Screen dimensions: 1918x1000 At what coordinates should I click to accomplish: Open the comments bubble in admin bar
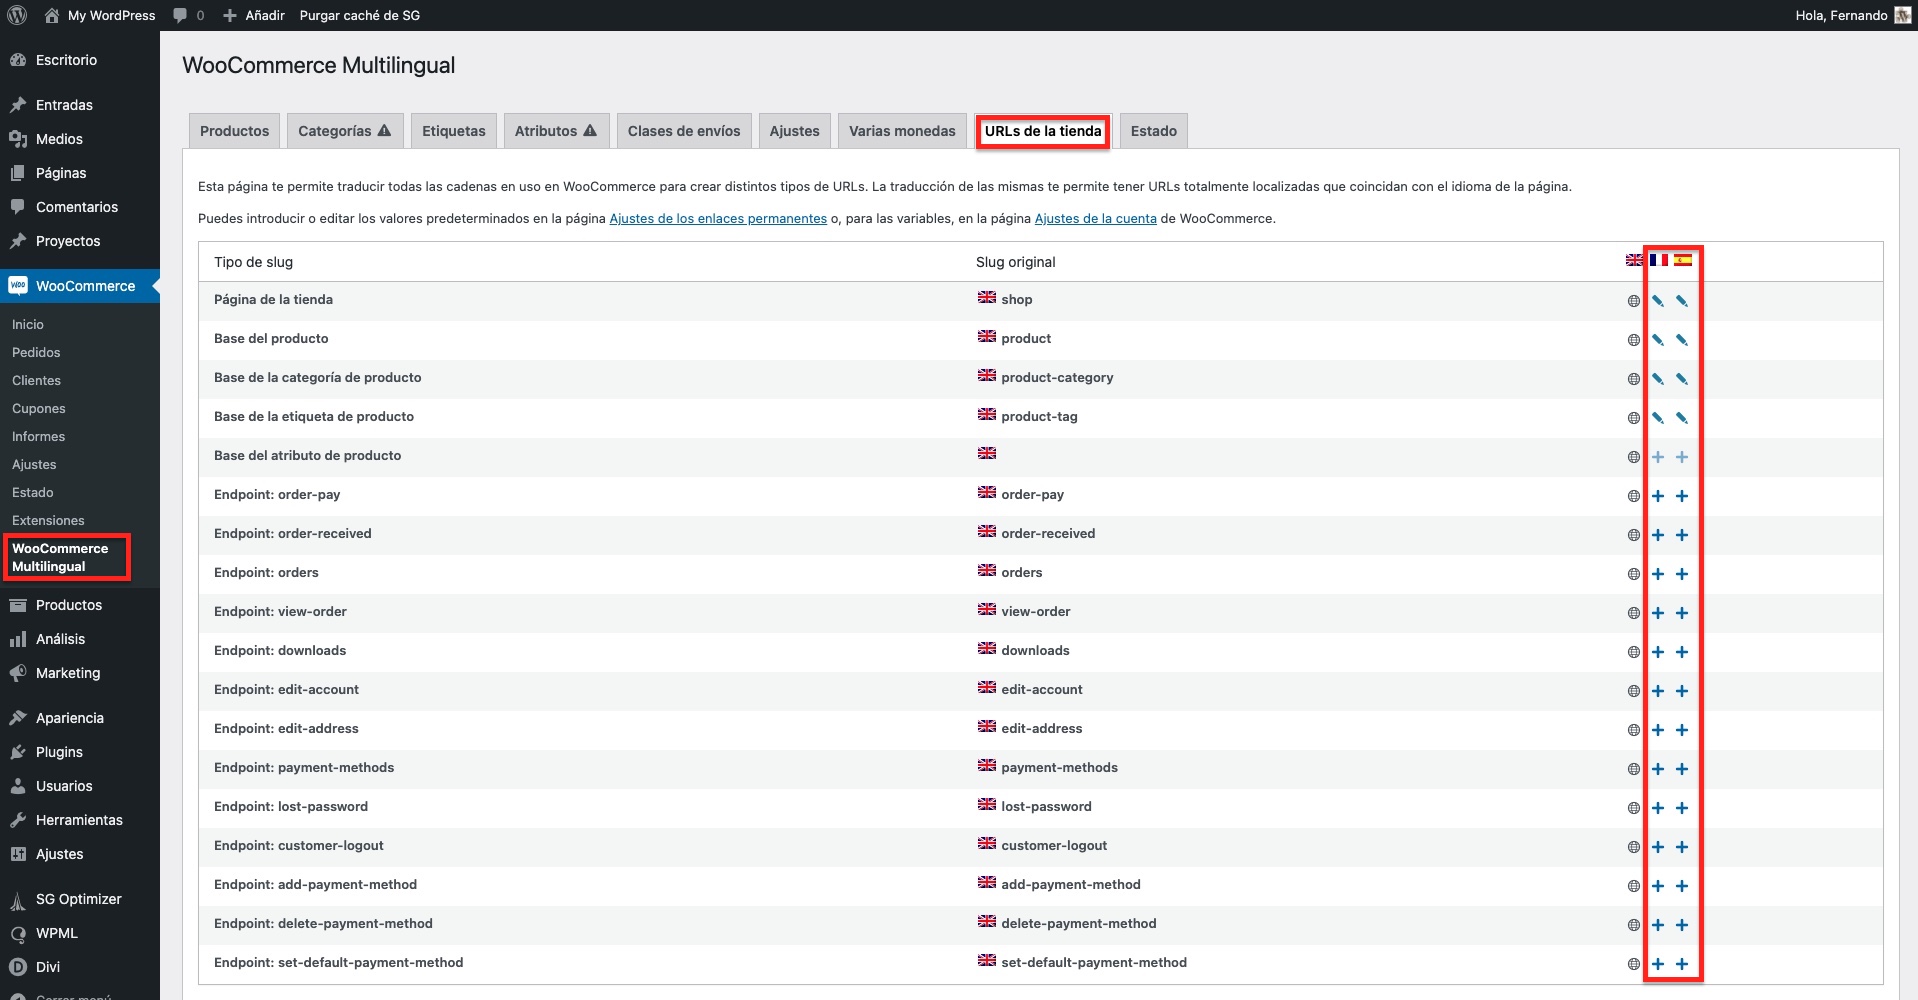click(x=187, y=15)
